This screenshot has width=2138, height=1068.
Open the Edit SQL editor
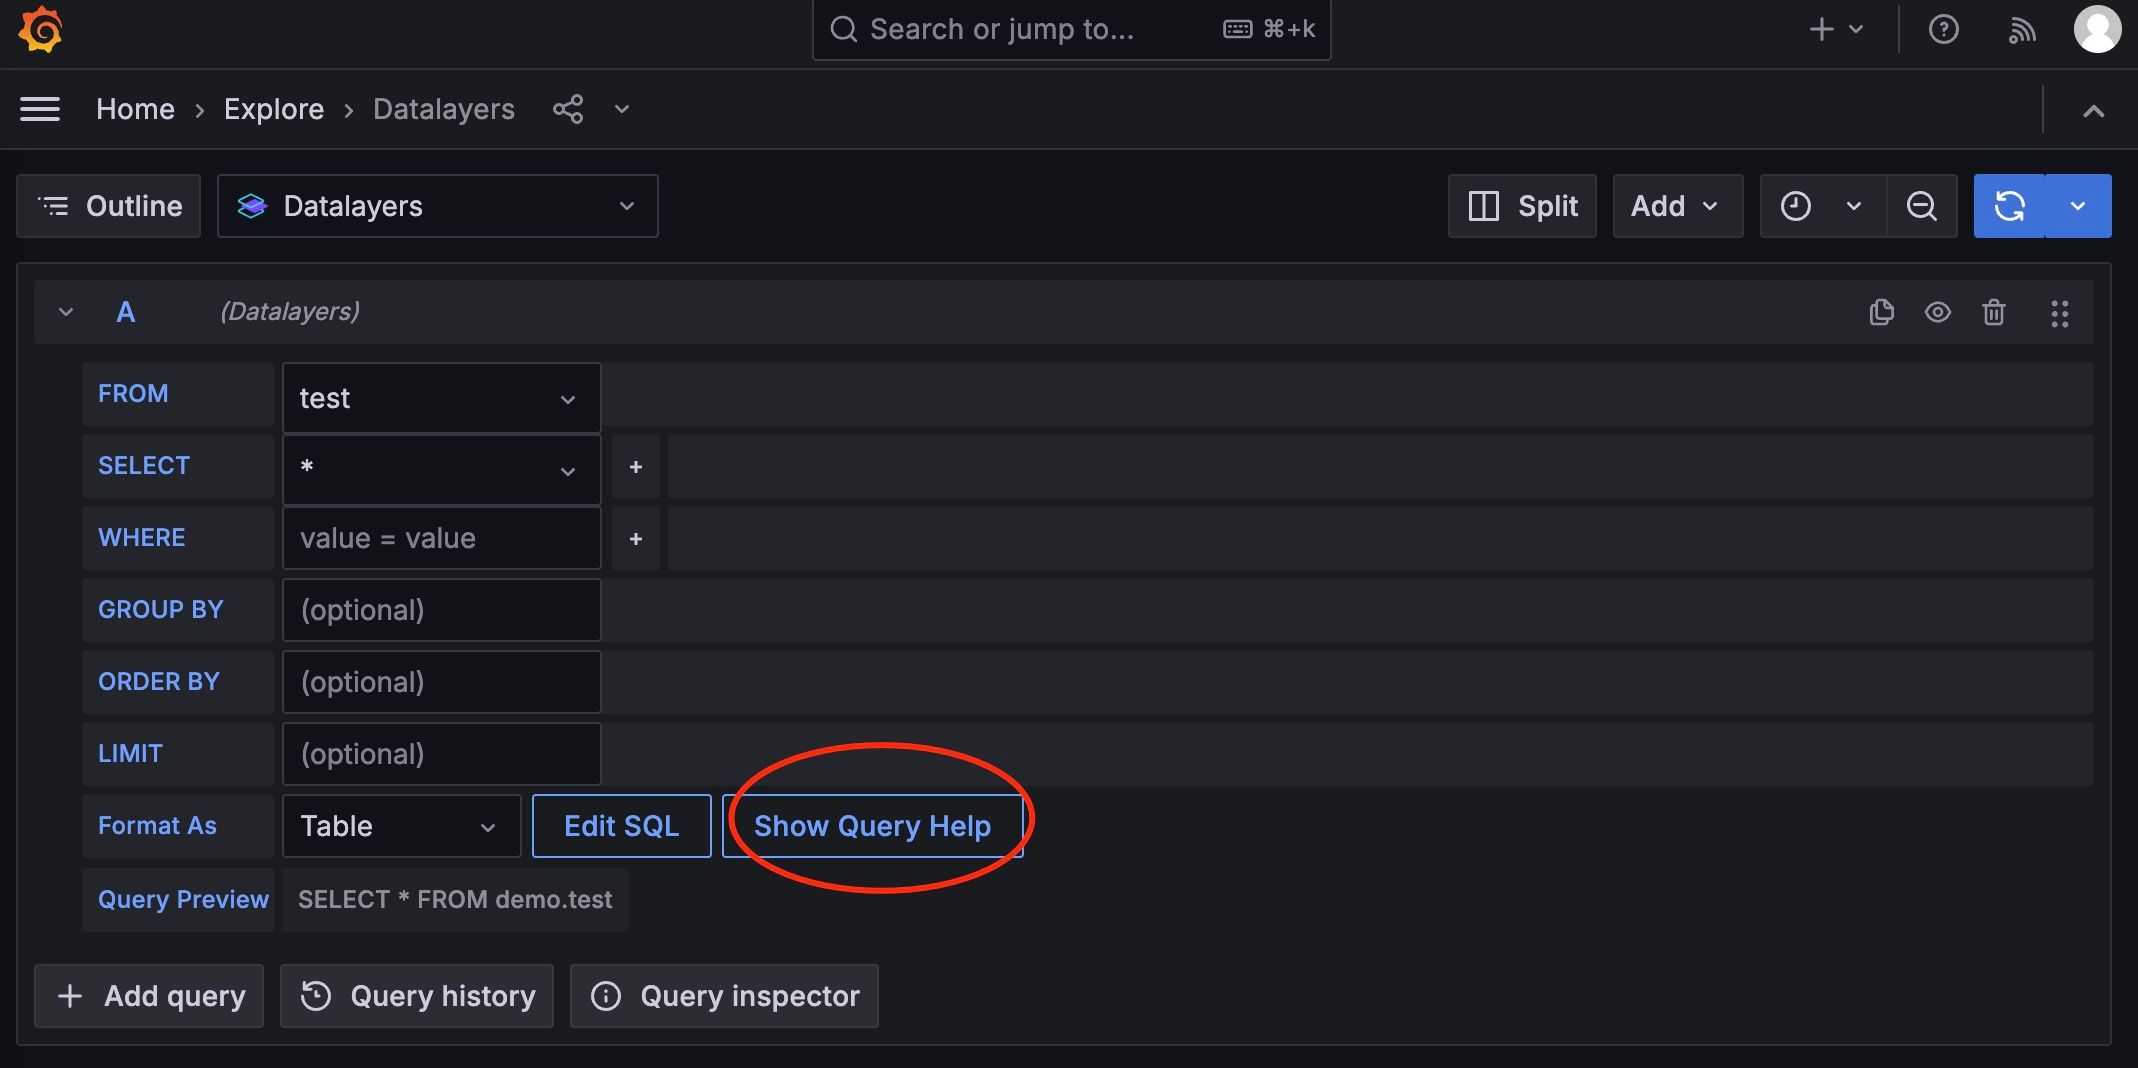pos(620,826)
